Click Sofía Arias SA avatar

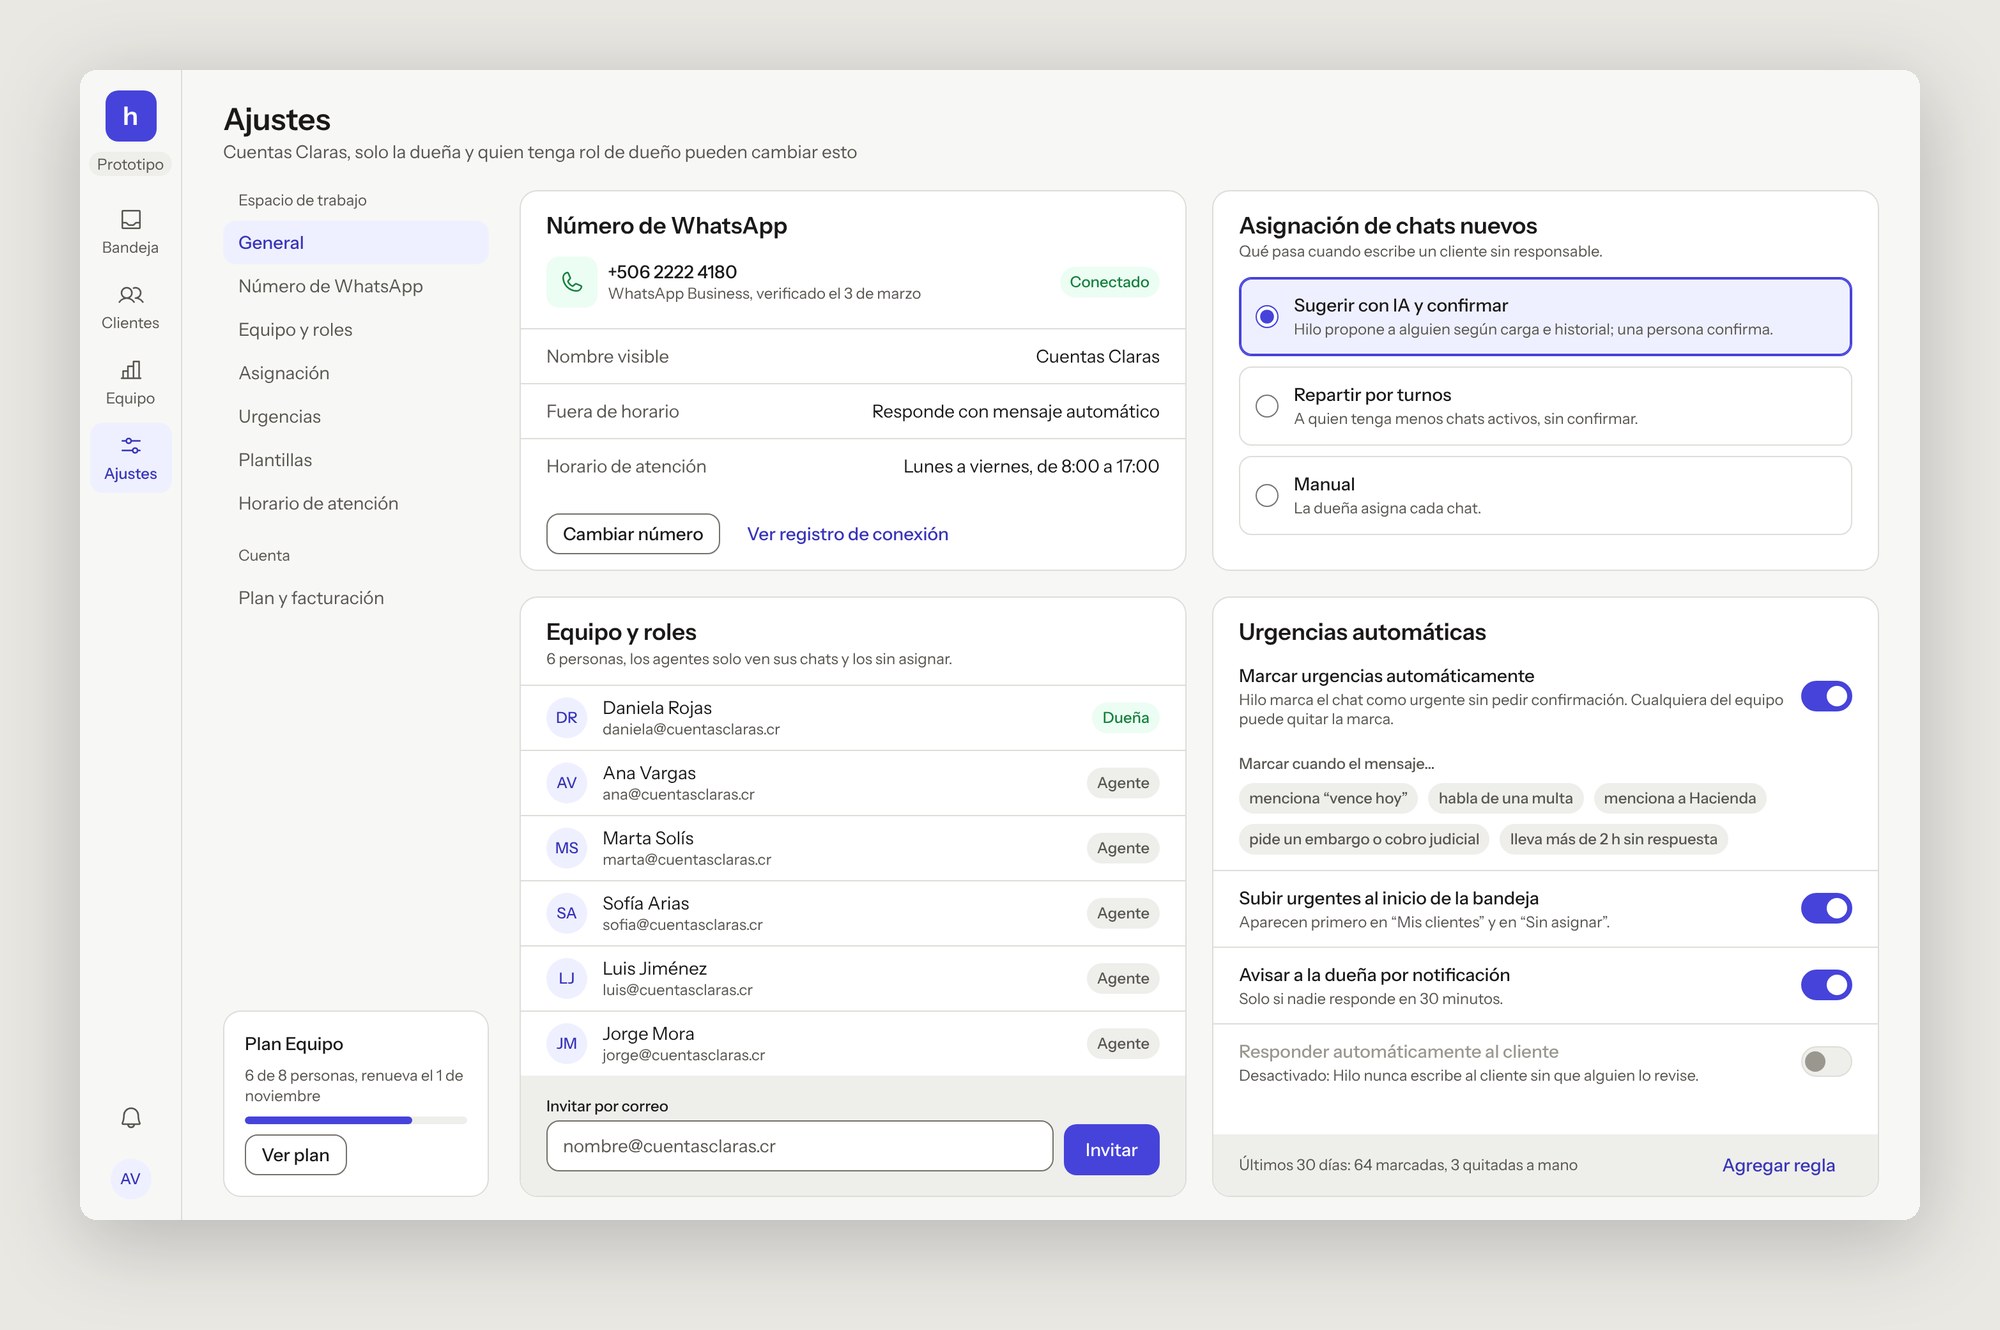tap(567, 913)
